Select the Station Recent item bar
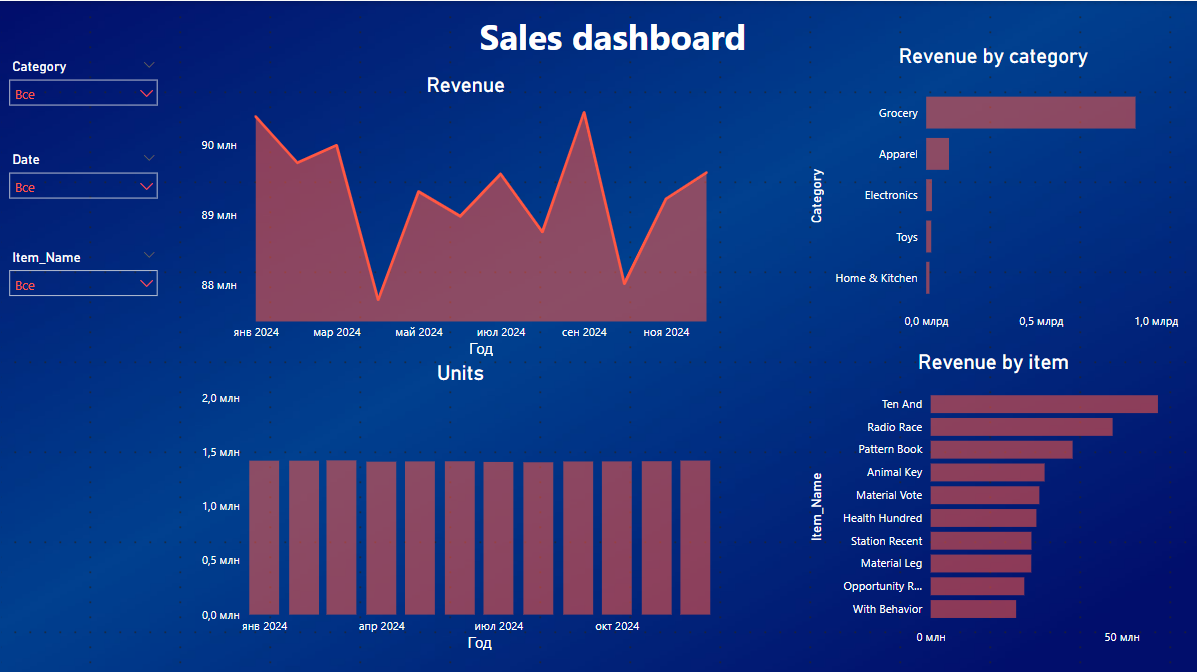Screen dimensions: 1197x672 pos(981,541)
